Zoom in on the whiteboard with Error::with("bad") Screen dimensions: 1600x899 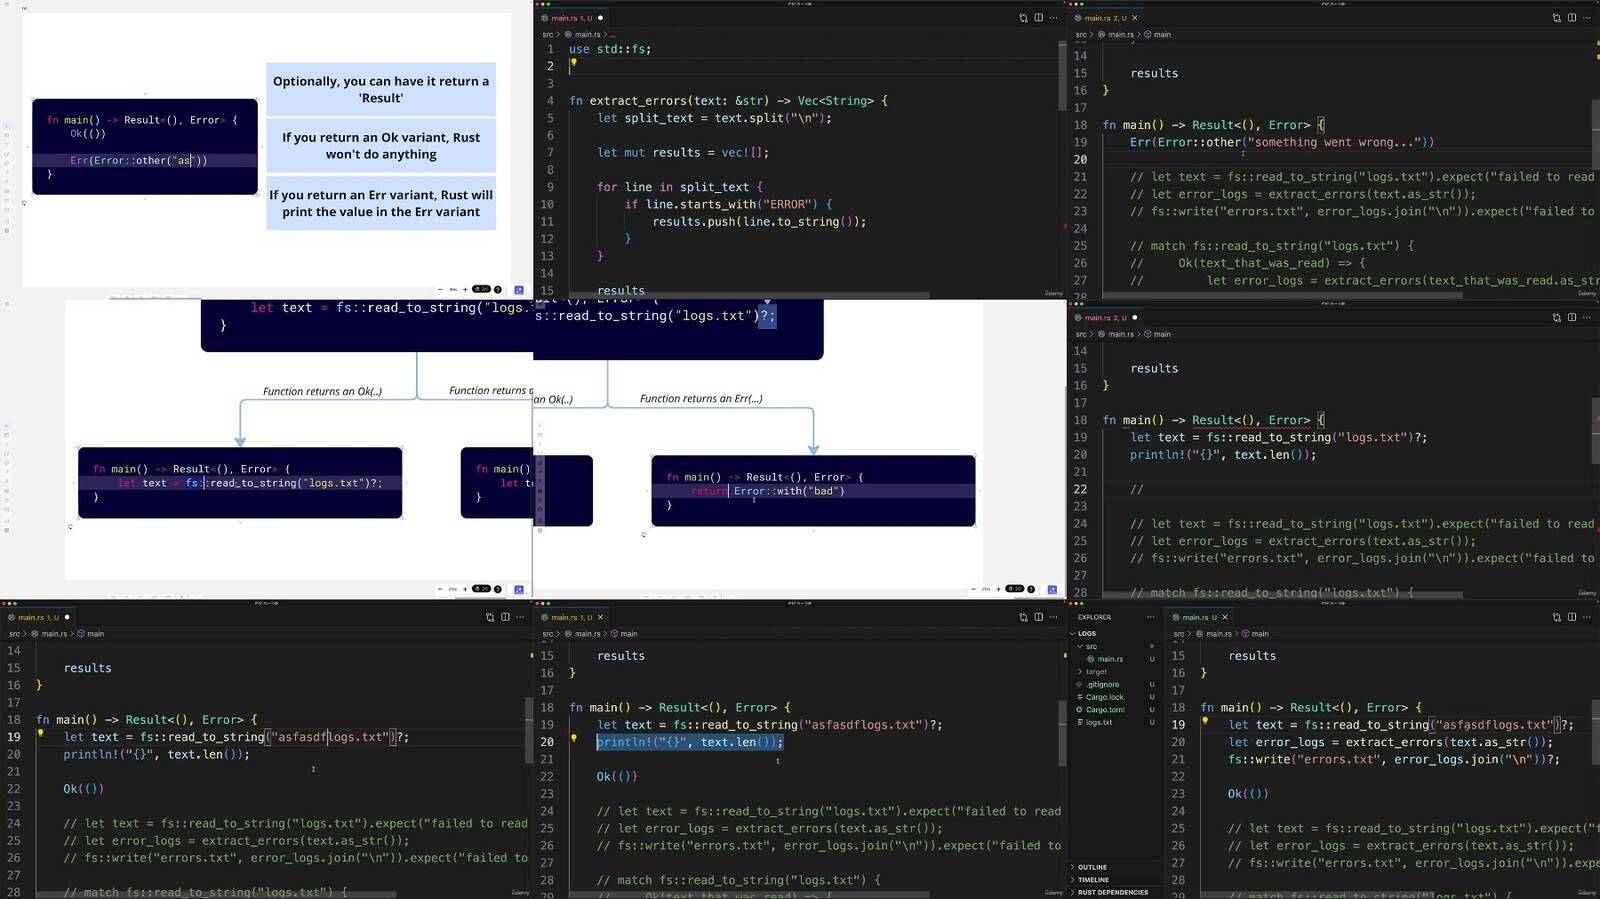(998, 589)
